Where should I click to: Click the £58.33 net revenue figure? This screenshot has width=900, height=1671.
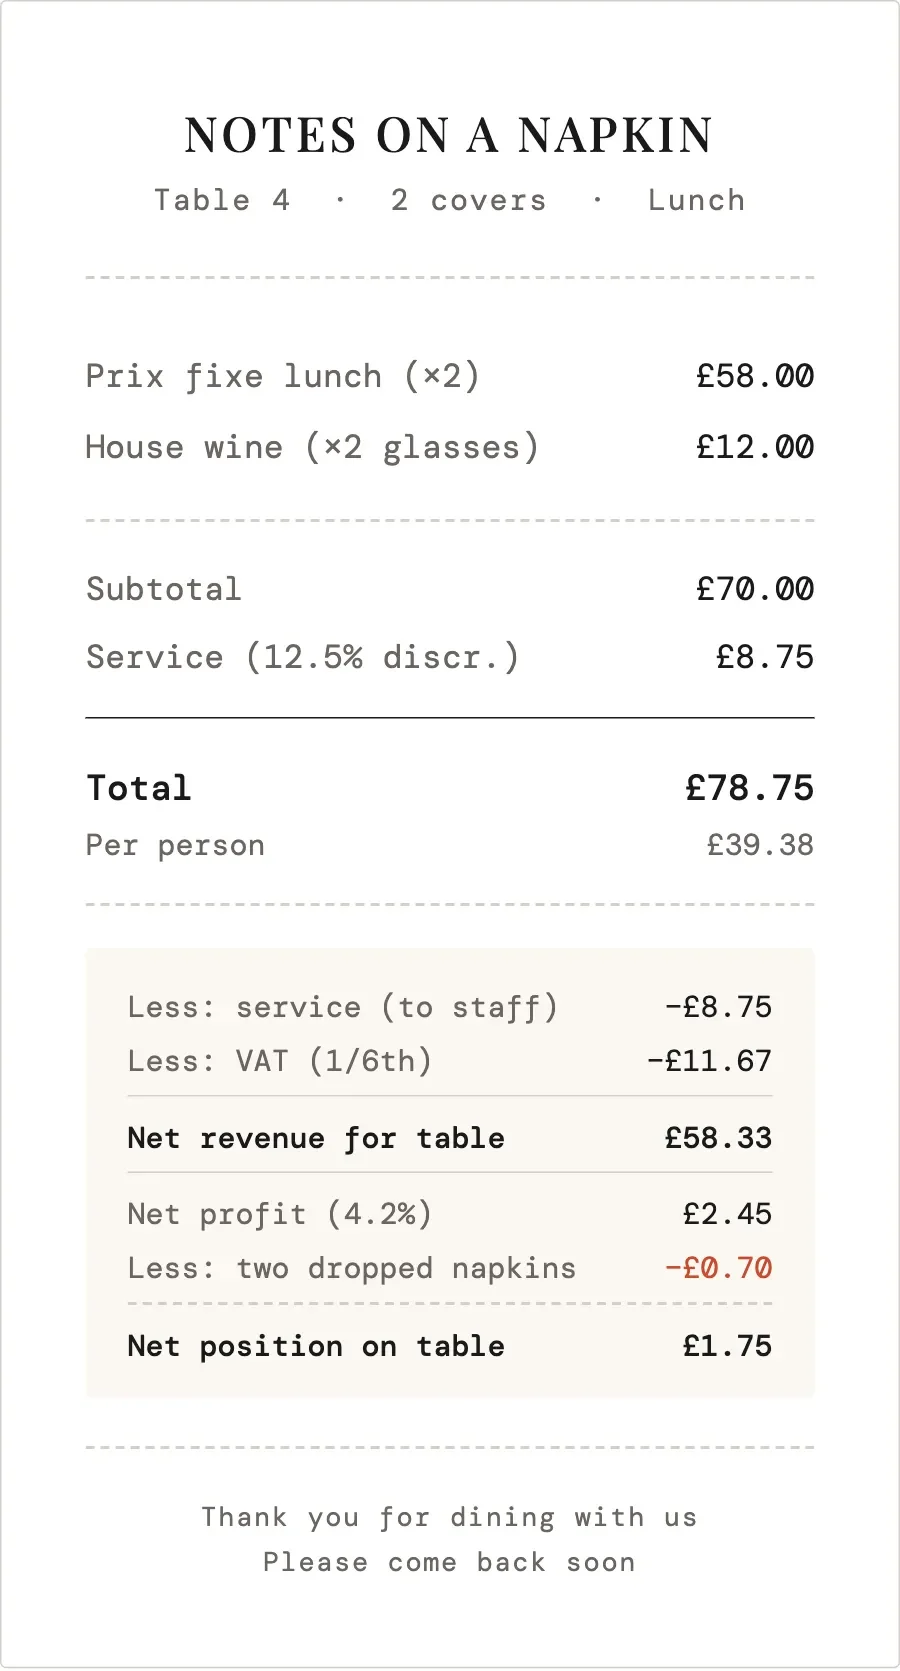click(x=718, y=1138)
